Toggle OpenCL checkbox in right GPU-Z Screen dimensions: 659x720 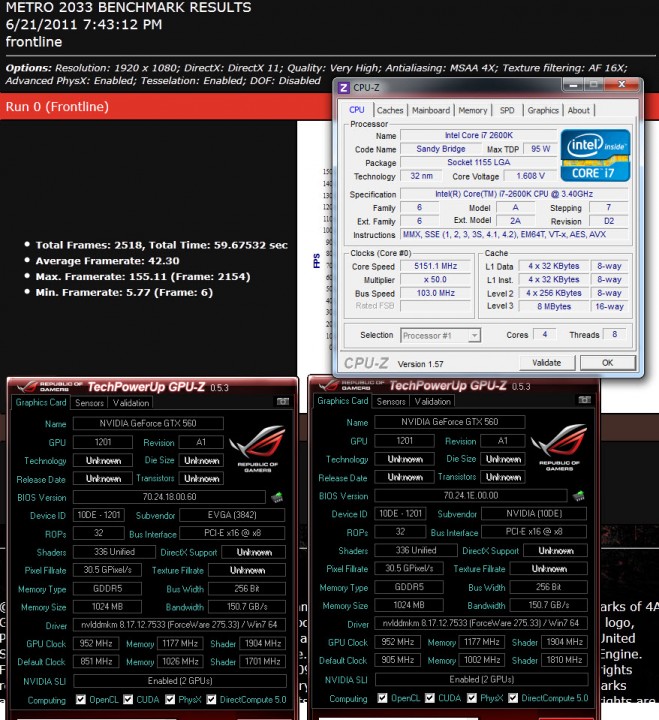(382, 698)
